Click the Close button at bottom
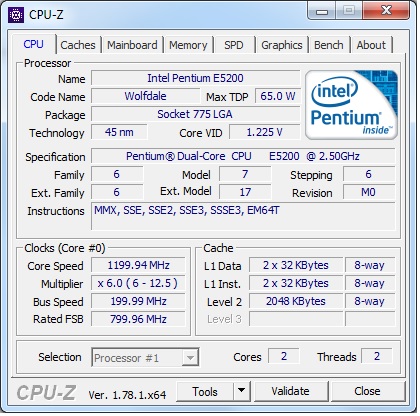This screenshot has height=416, width=420. point(367,391)
